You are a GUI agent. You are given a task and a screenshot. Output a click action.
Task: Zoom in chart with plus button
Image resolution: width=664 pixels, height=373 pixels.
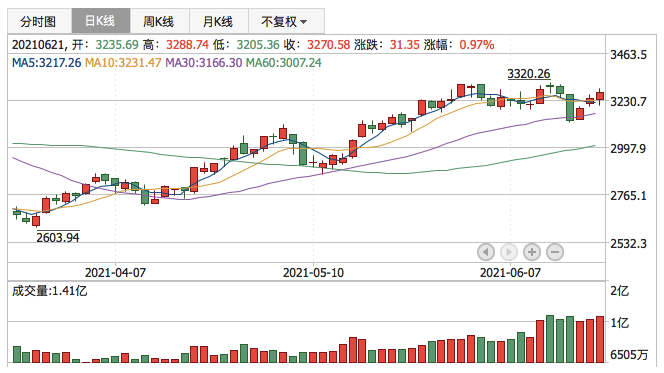pos(532,252)
